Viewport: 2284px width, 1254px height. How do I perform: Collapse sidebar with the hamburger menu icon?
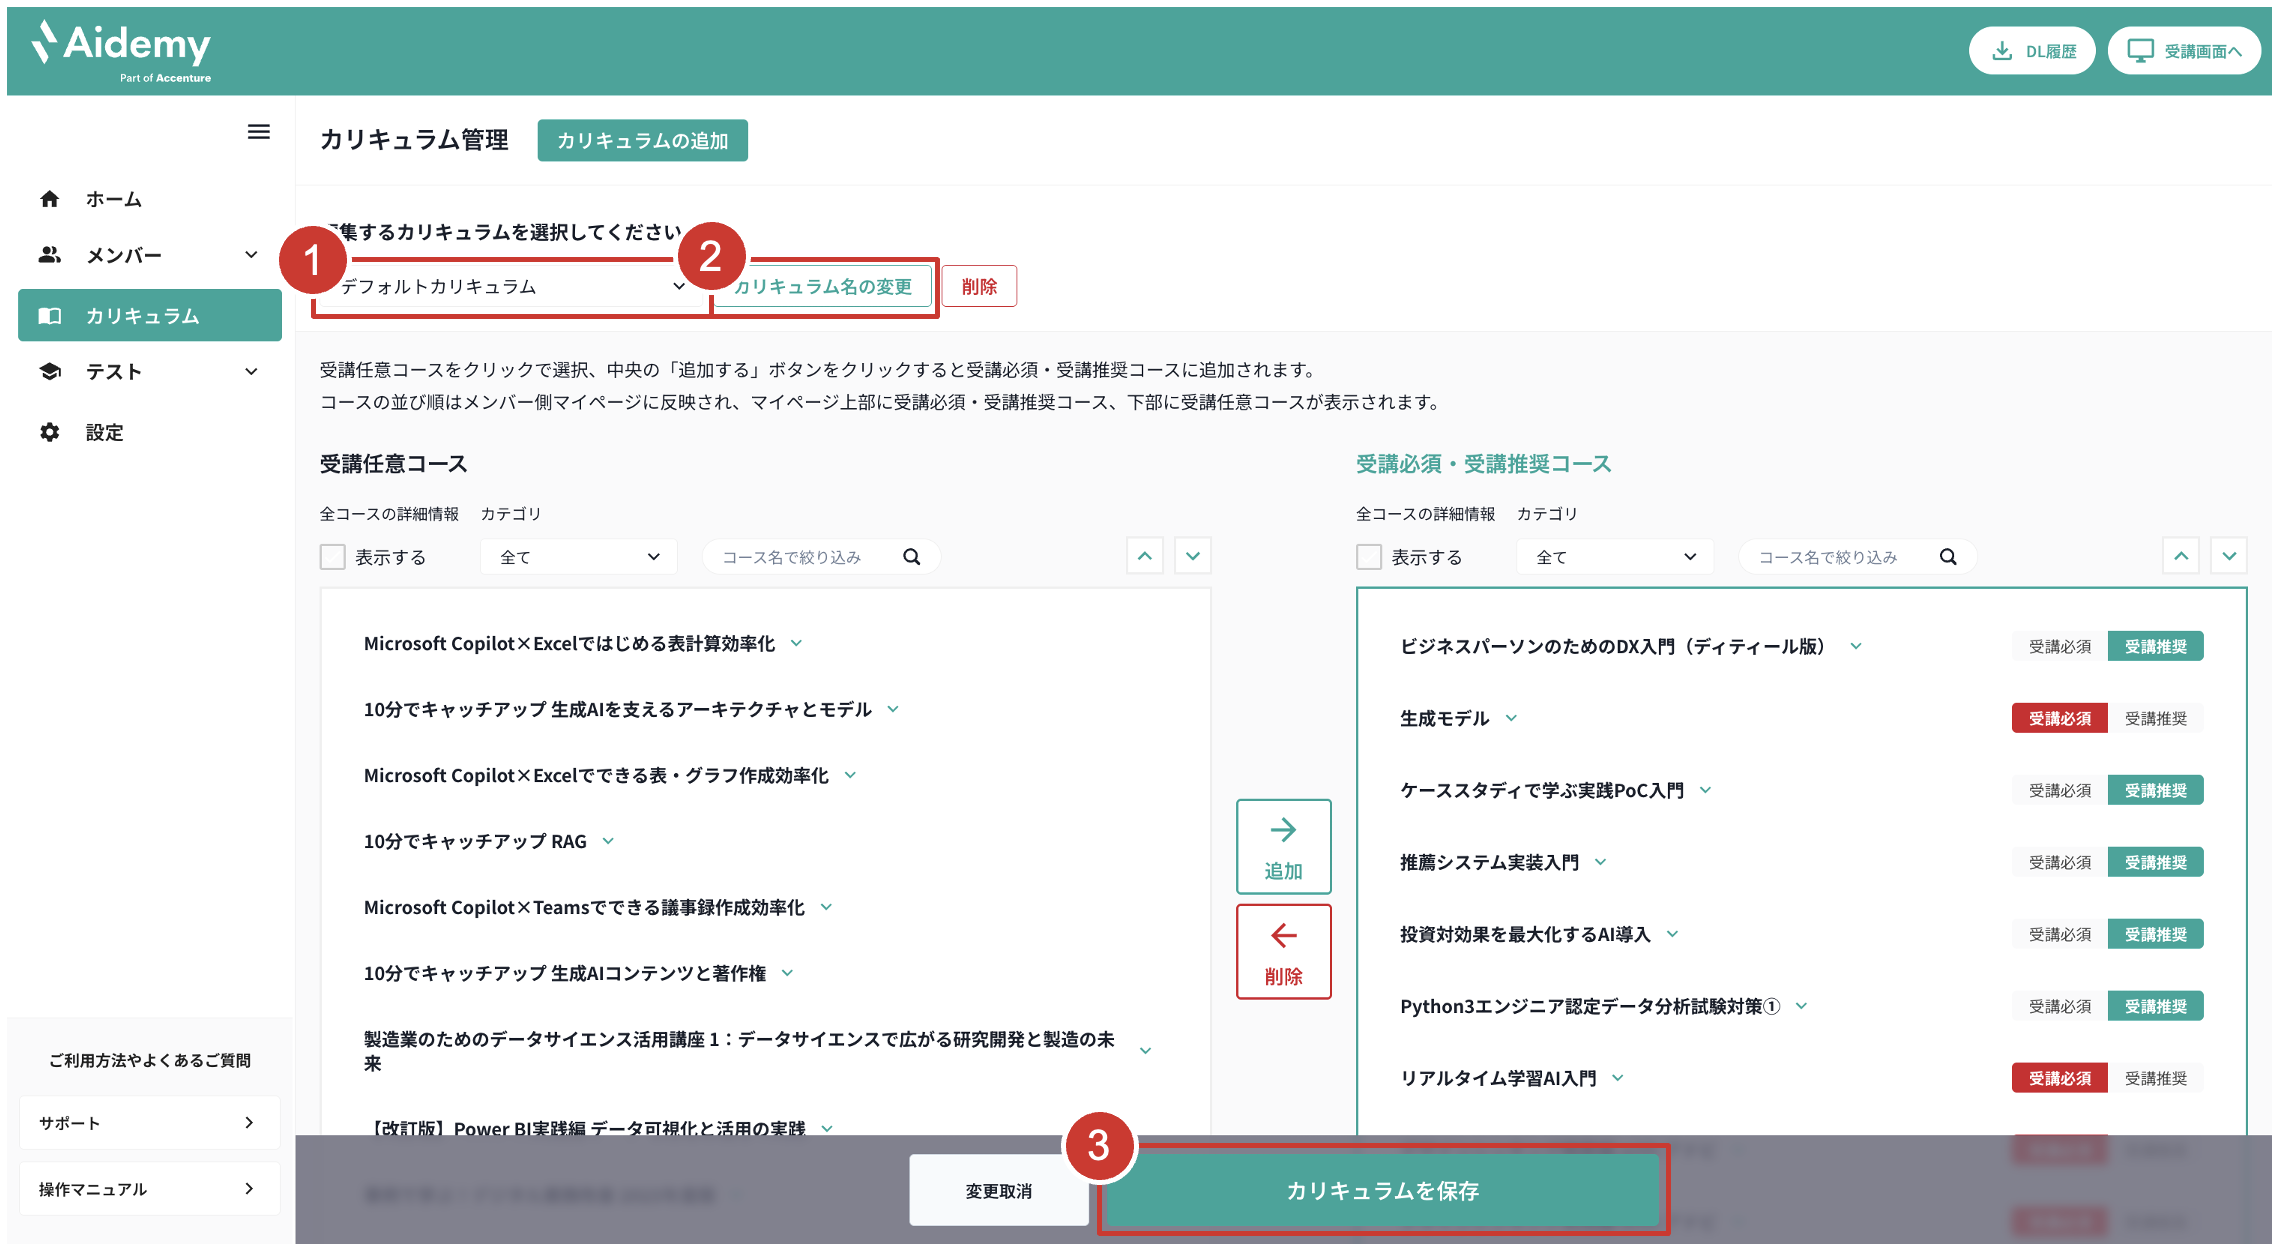coord(258,132)
